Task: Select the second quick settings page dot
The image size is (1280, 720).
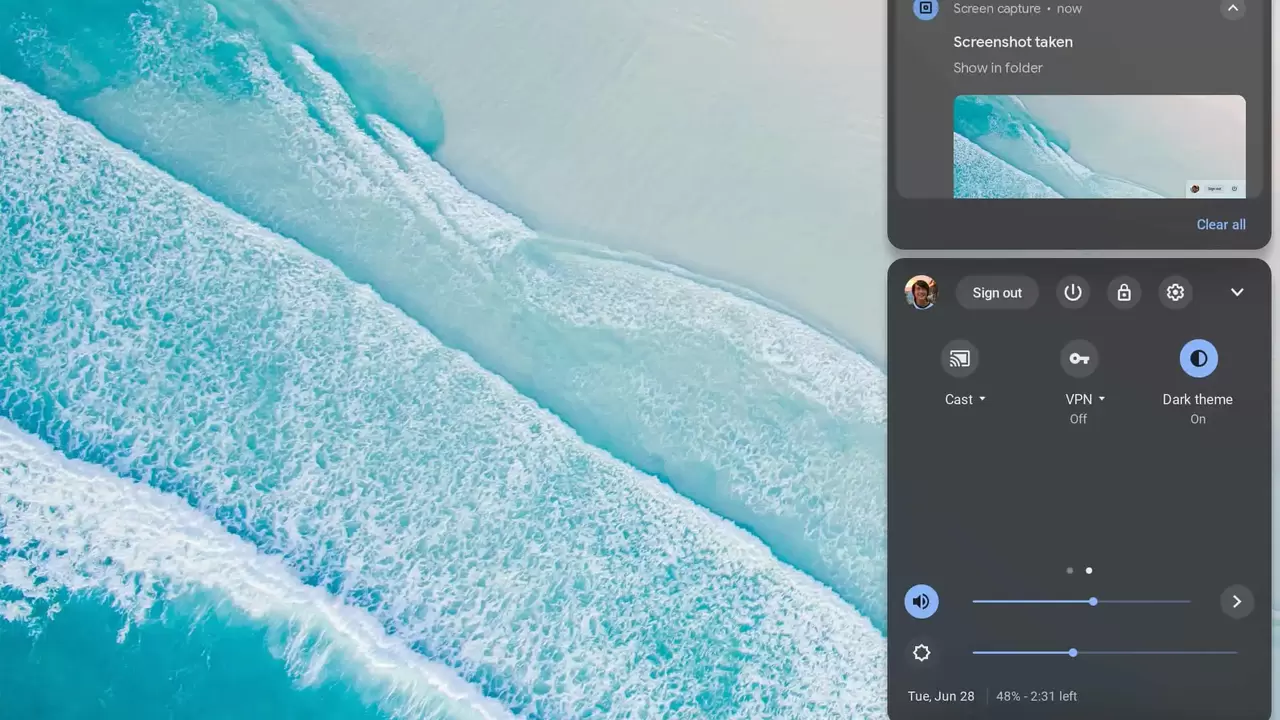Action: click(1089, 571)
